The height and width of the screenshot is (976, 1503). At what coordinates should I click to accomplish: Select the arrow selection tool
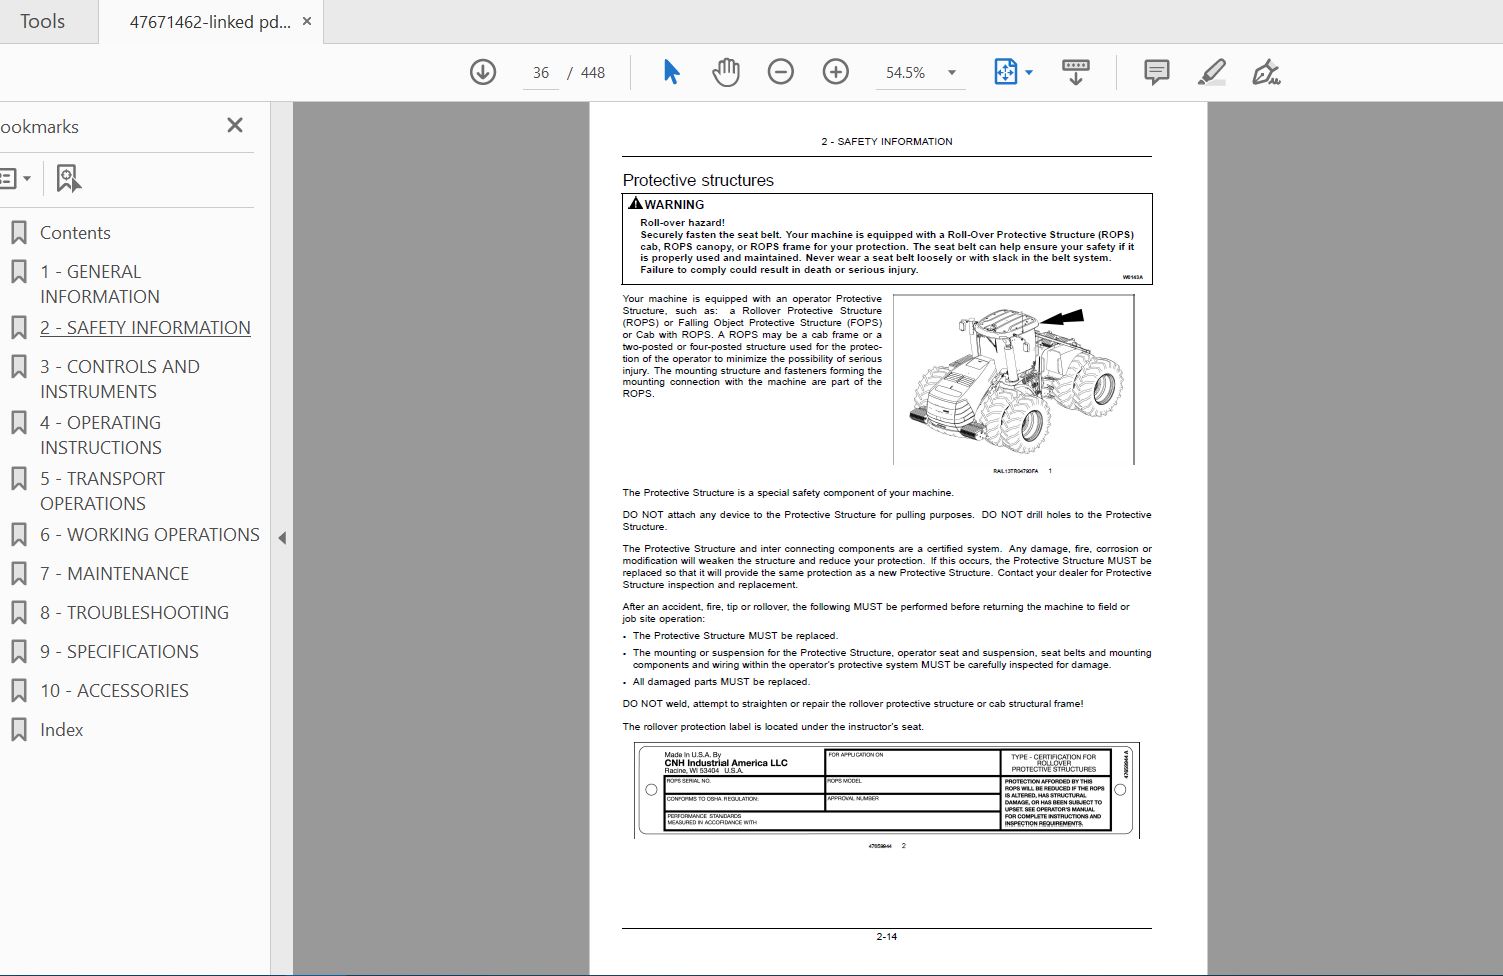[x=671, y=72]
